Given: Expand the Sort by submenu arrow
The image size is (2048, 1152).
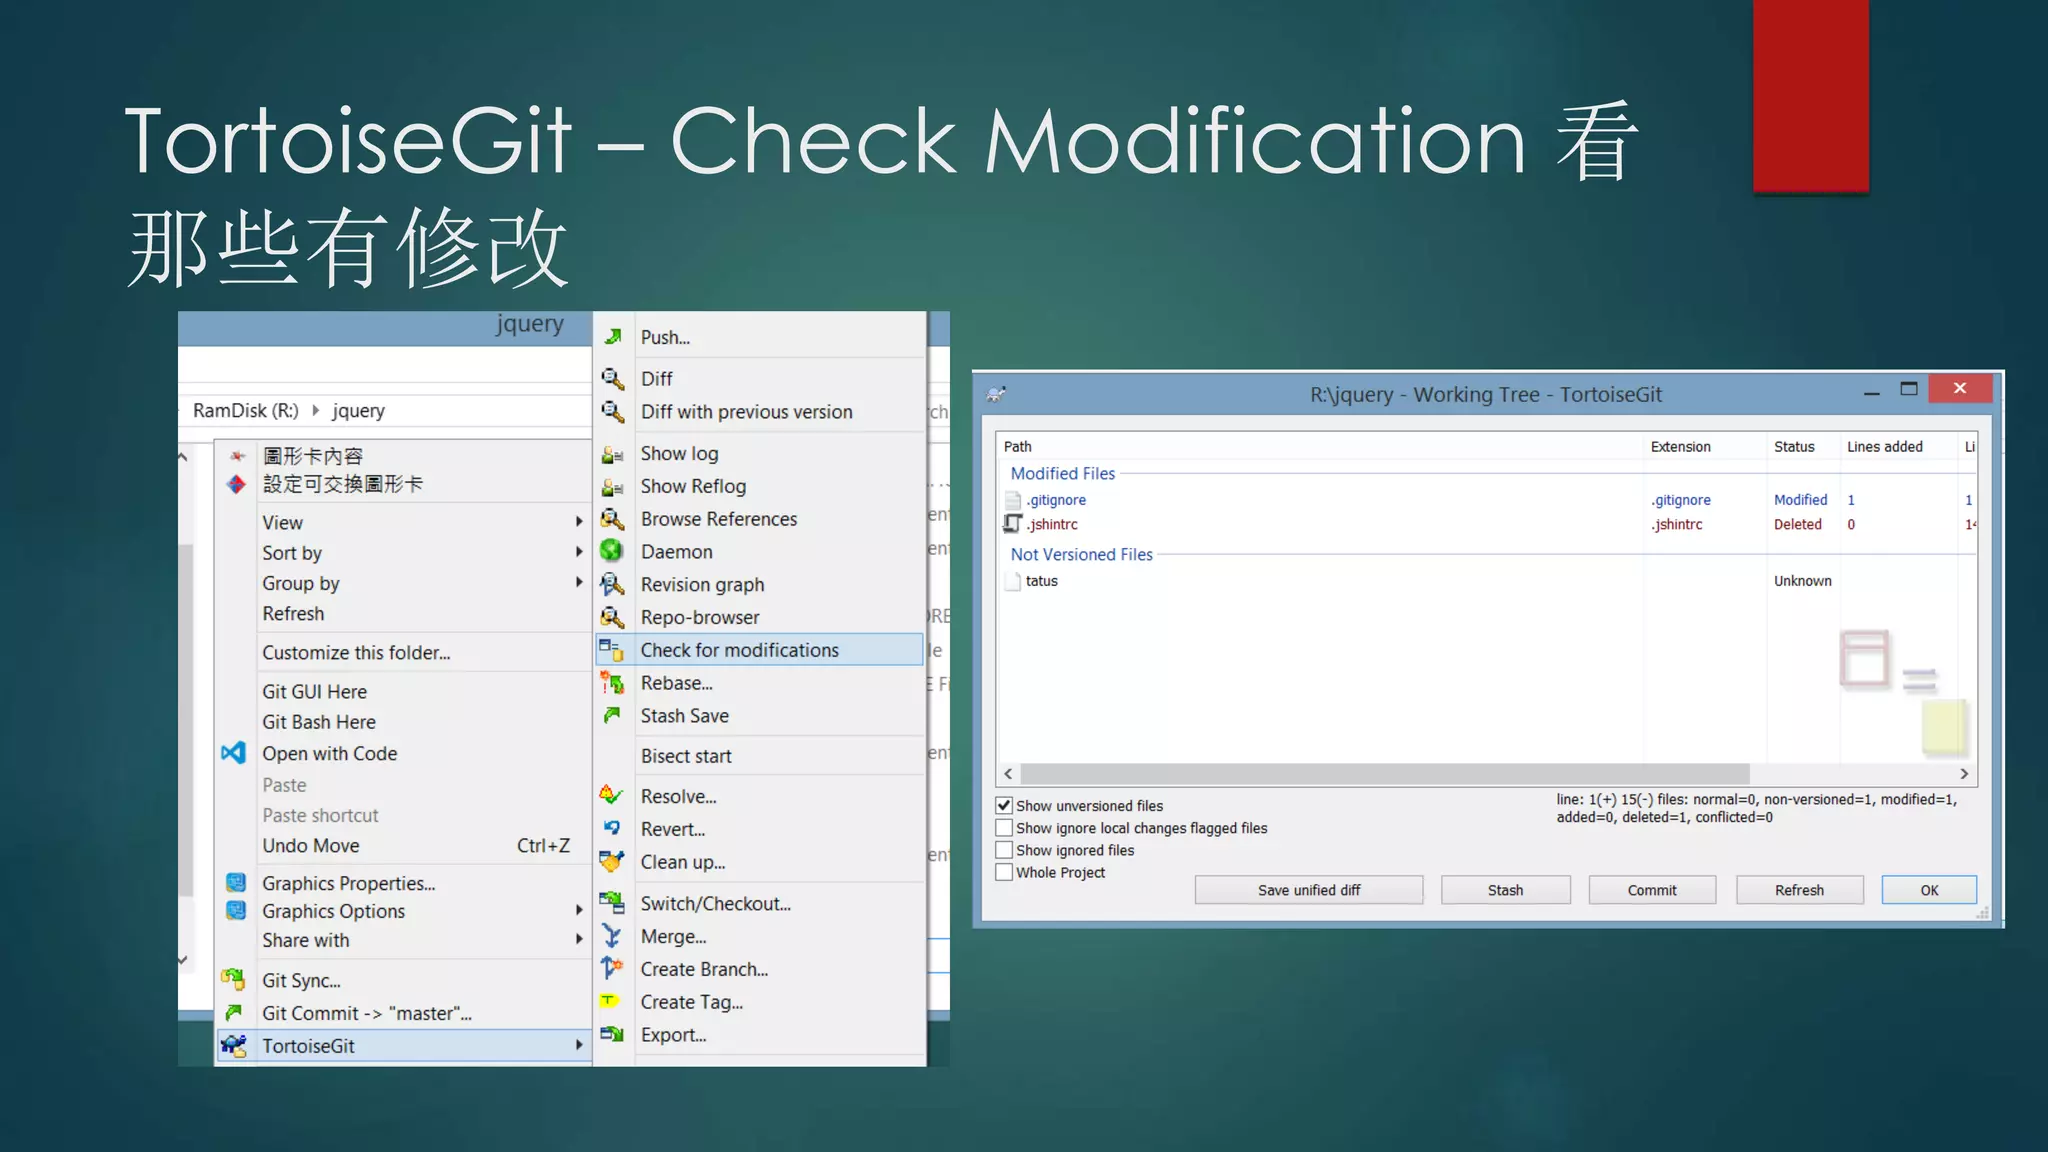Looking at the screenshot, I should 579,552.
